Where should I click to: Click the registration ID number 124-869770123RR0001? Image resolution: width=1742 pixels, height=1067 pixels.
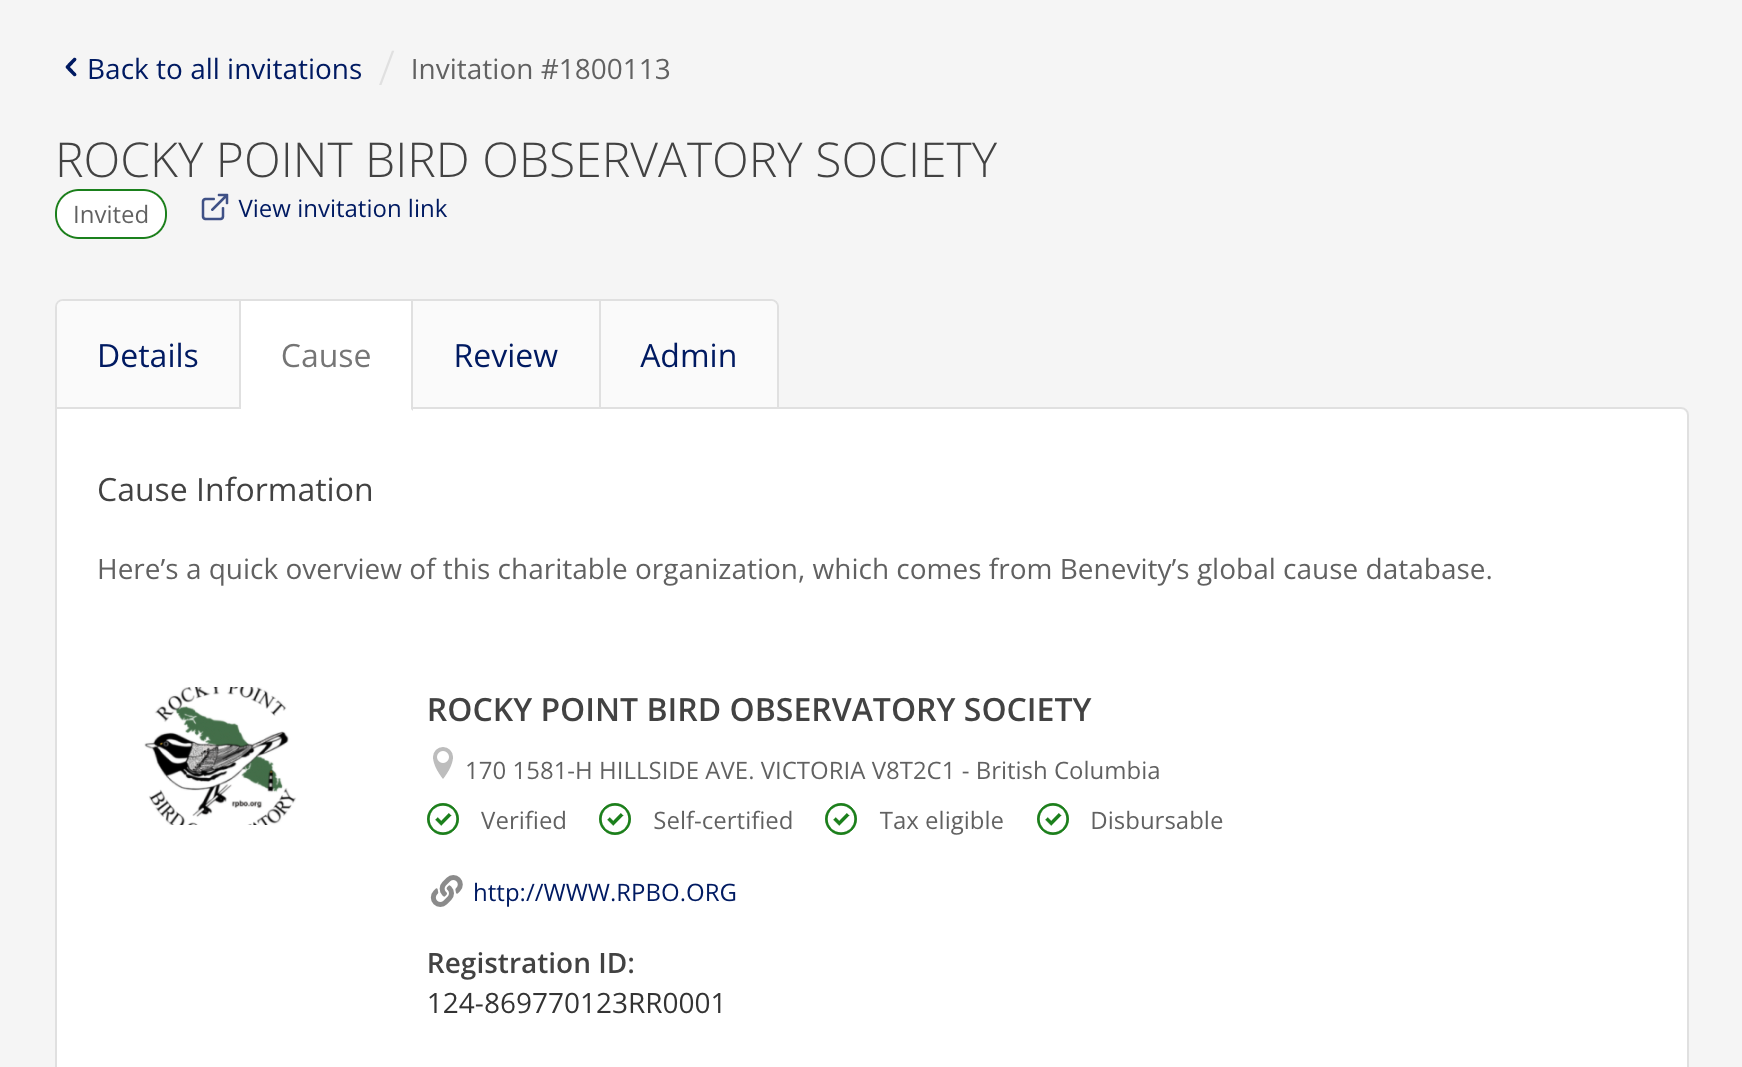pyautogui.click(x=576, y=1003)
